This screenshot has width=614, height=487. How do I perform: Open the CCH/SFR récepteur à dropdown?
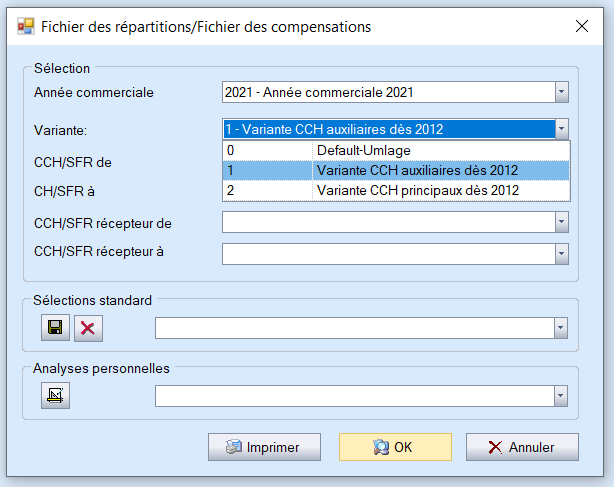561,253
